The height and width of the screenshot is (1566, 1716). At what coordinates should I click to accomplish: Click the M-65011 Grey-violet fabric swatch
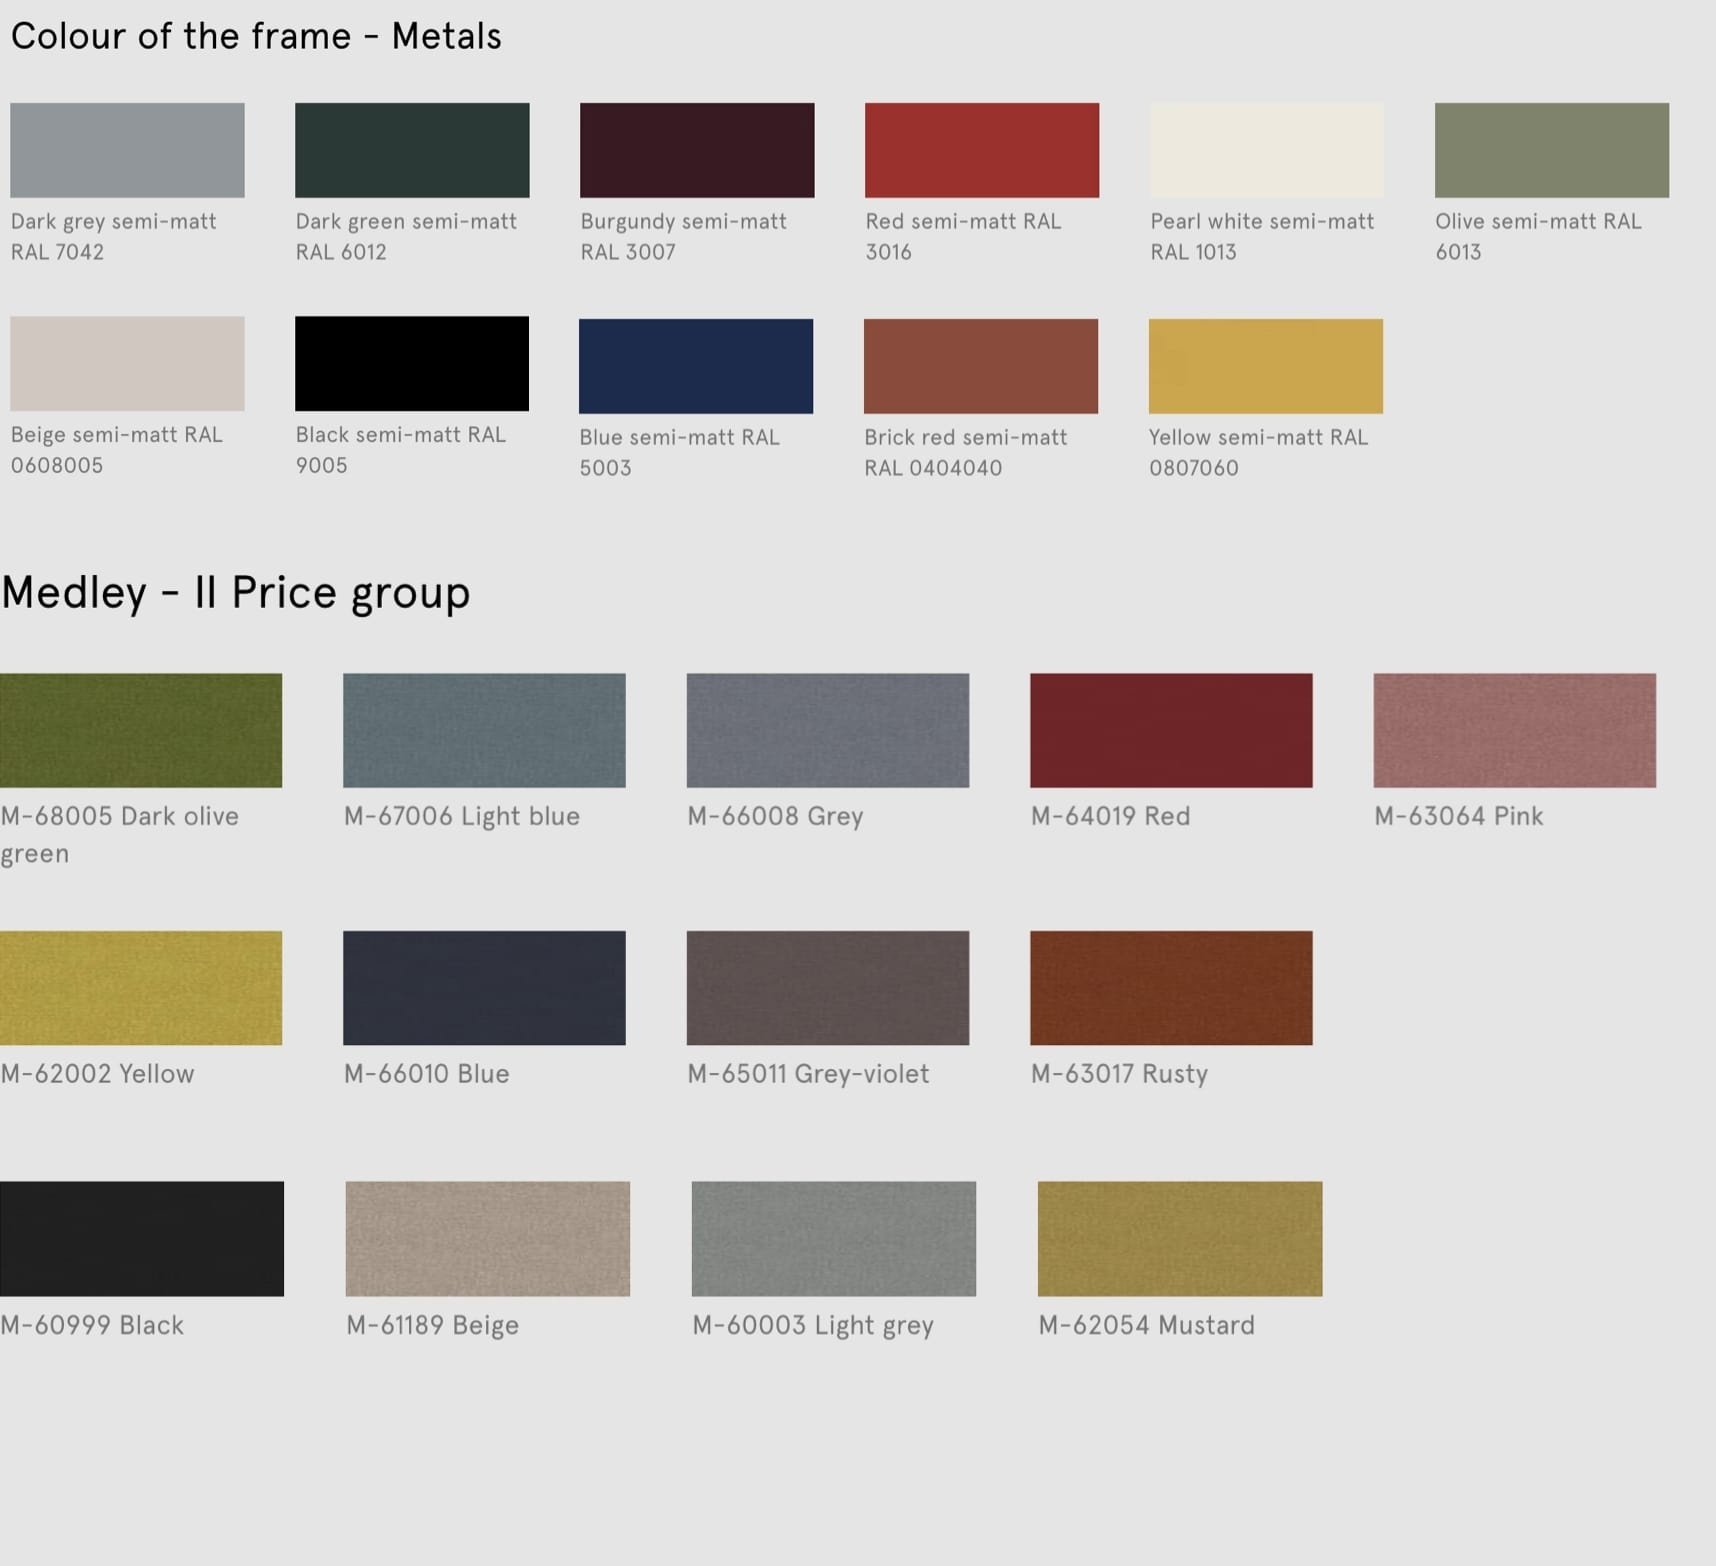pos(828,988)
